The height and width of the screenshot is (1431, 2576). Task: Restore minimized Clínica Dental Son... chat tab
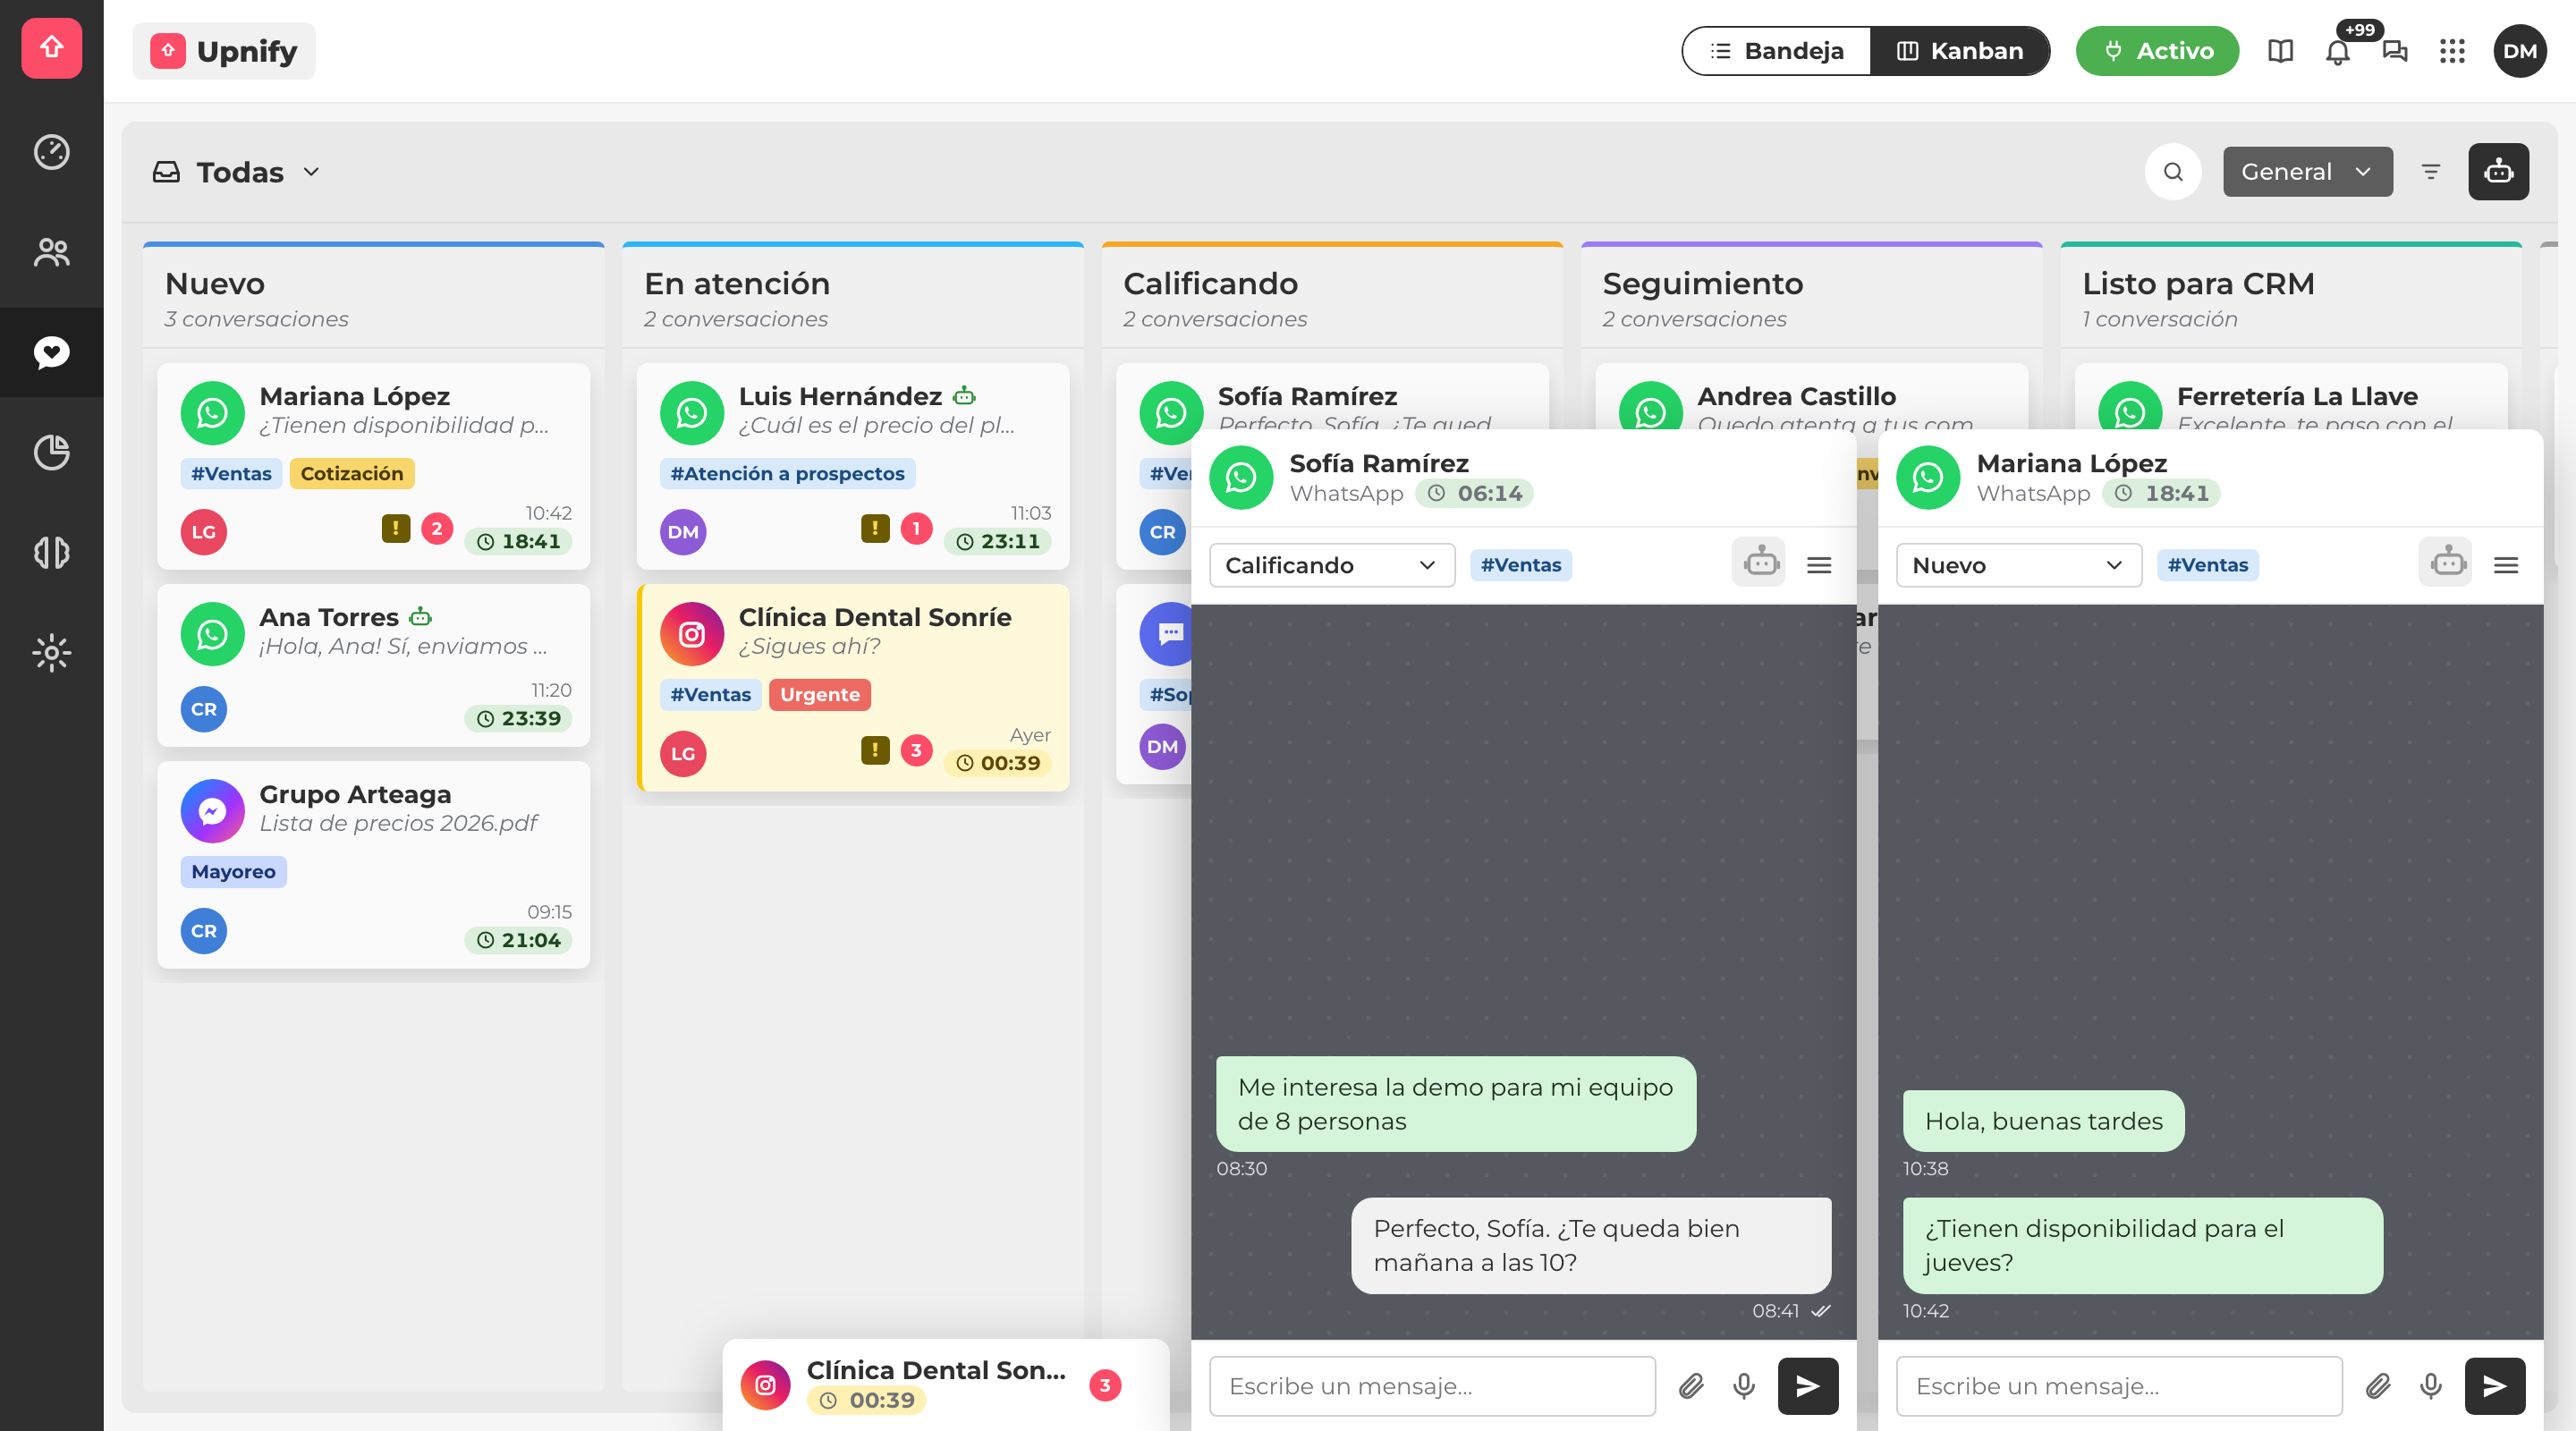pyautogui.click(x=945, y=1385)
